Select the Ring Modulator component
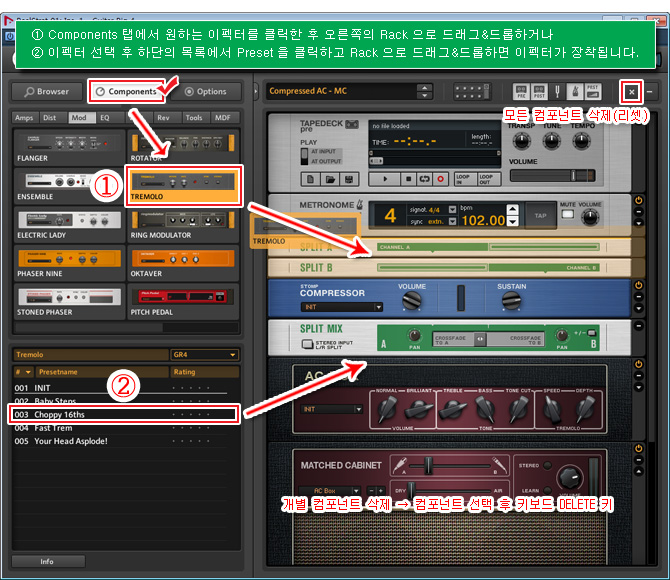This screenshot has height=580, width=670. click(183, 224)
